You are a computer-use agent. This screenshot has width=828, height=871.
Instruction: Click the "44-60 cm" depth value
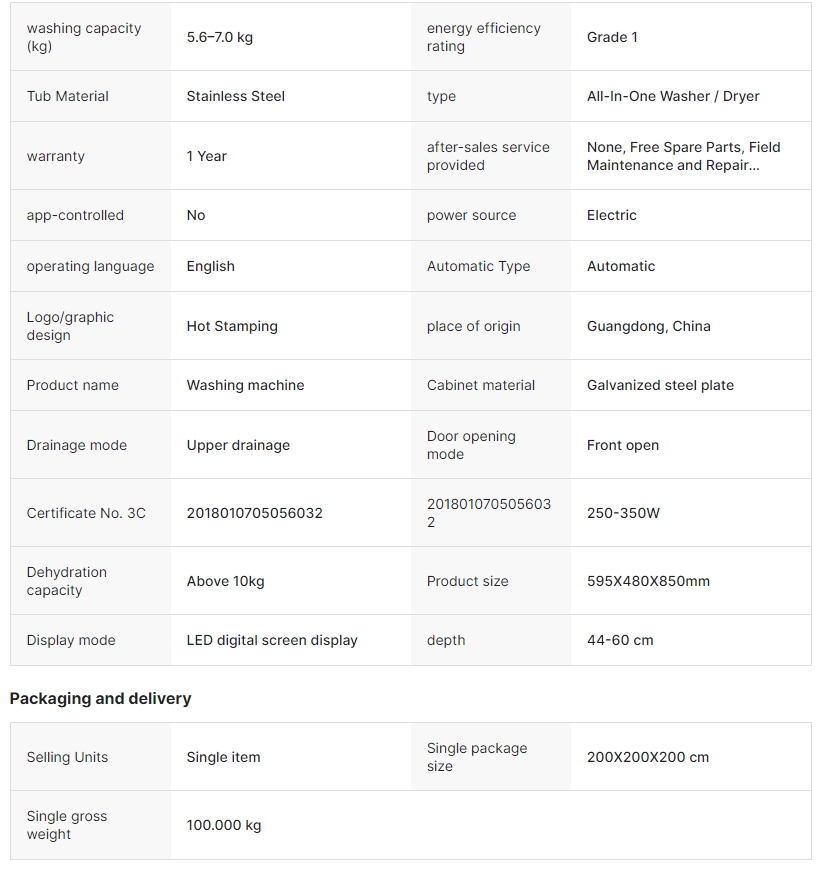coord(620,640)
